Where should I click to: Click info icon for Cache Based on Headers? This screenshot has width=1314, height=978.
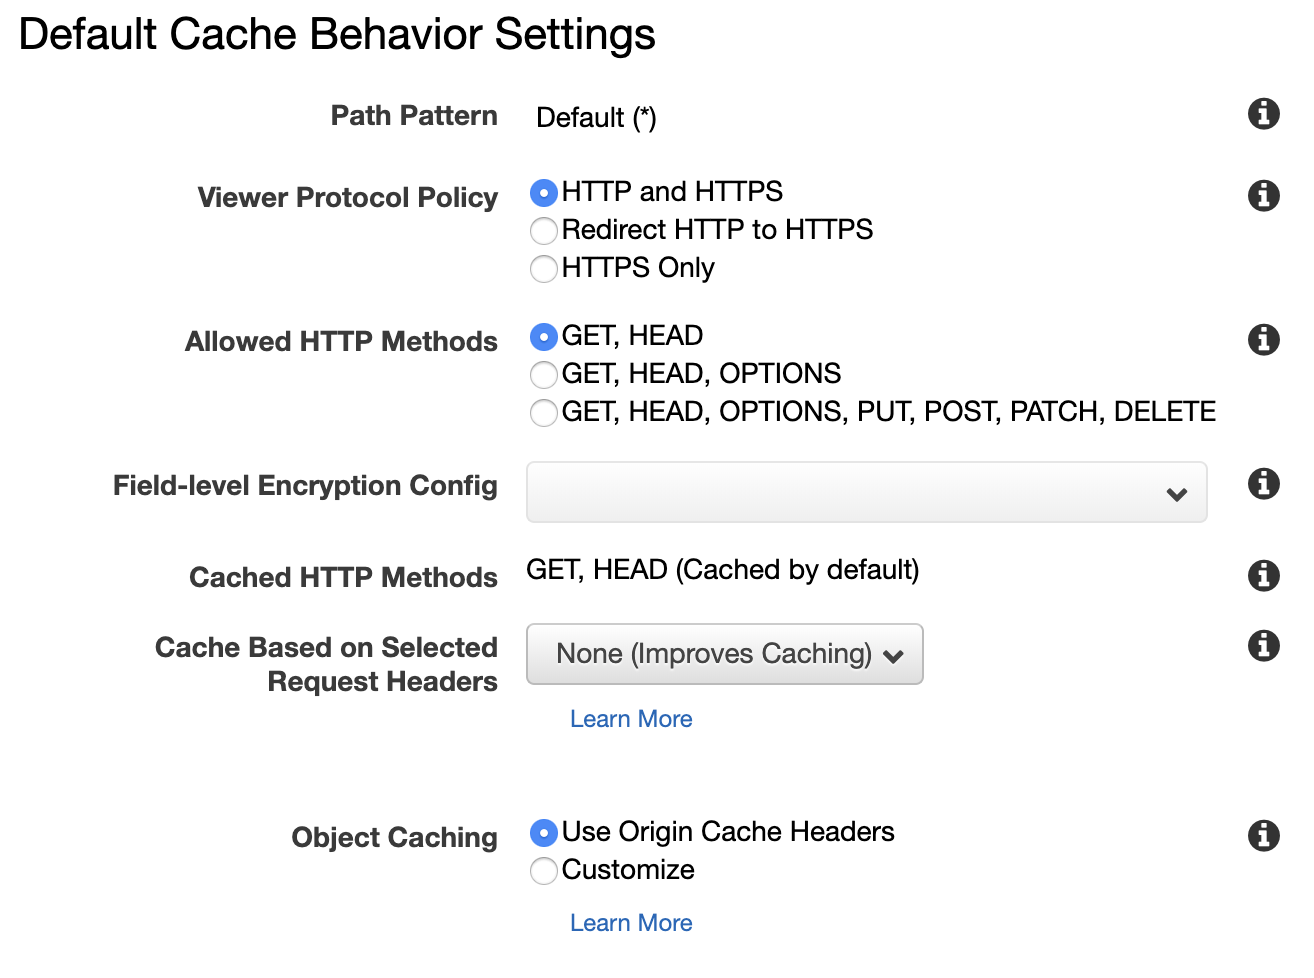(1263, 645)
